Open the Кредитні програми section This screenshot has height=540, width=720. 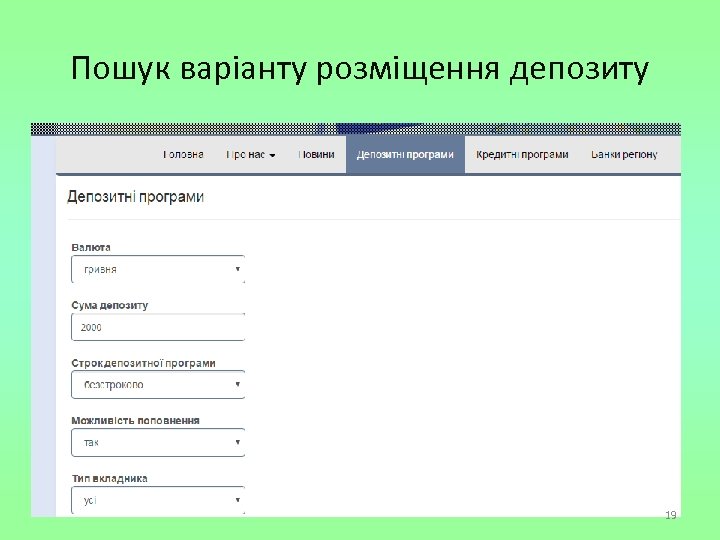522,155
